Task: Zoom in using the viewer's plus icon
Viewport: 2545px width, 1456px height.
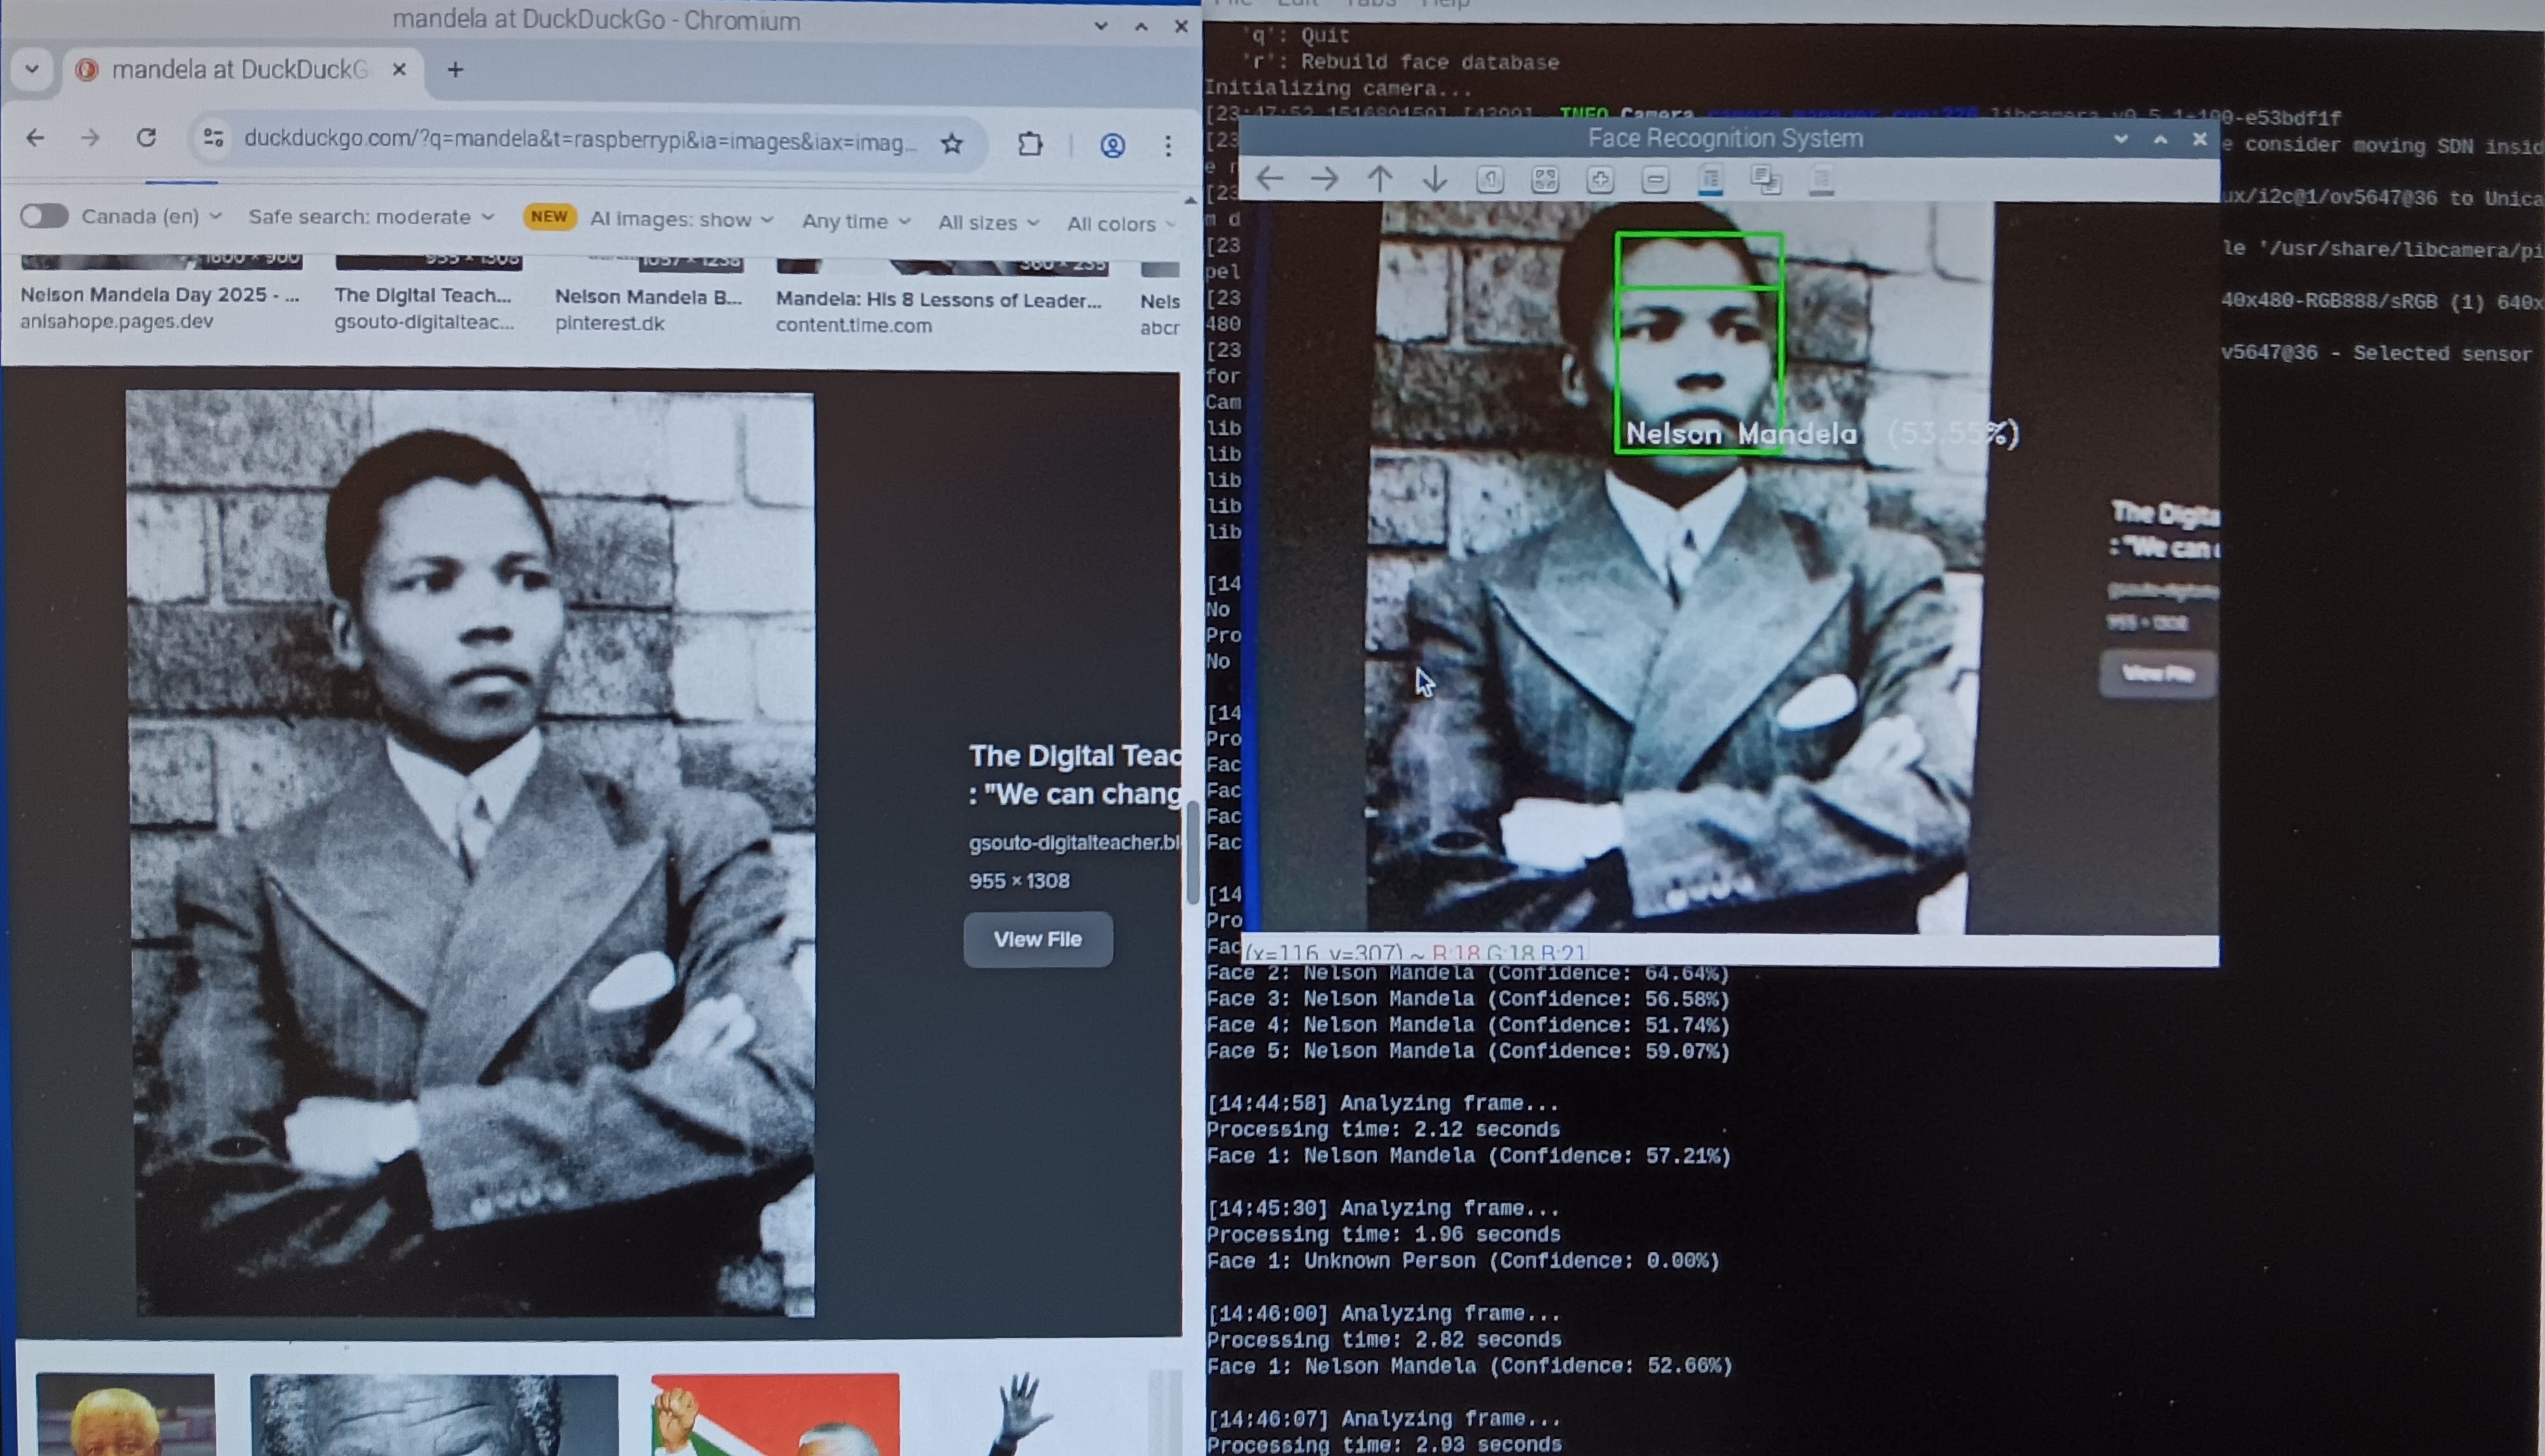Action: tap(1601, 180)
